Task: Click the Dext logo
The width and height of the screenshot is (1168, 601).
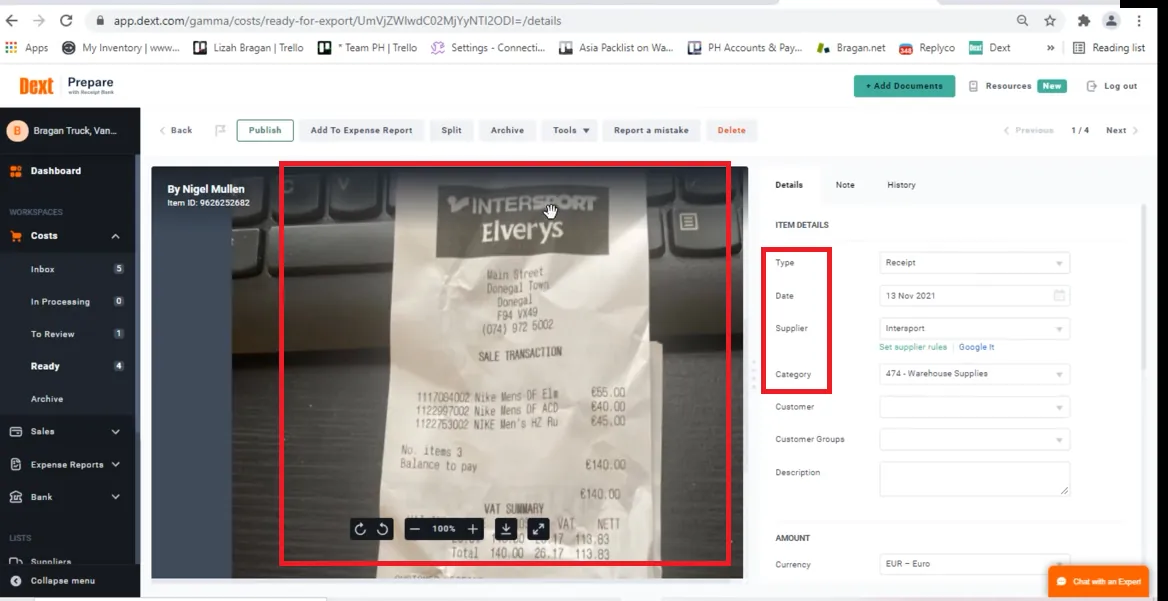Action: (x=36, y=86)
